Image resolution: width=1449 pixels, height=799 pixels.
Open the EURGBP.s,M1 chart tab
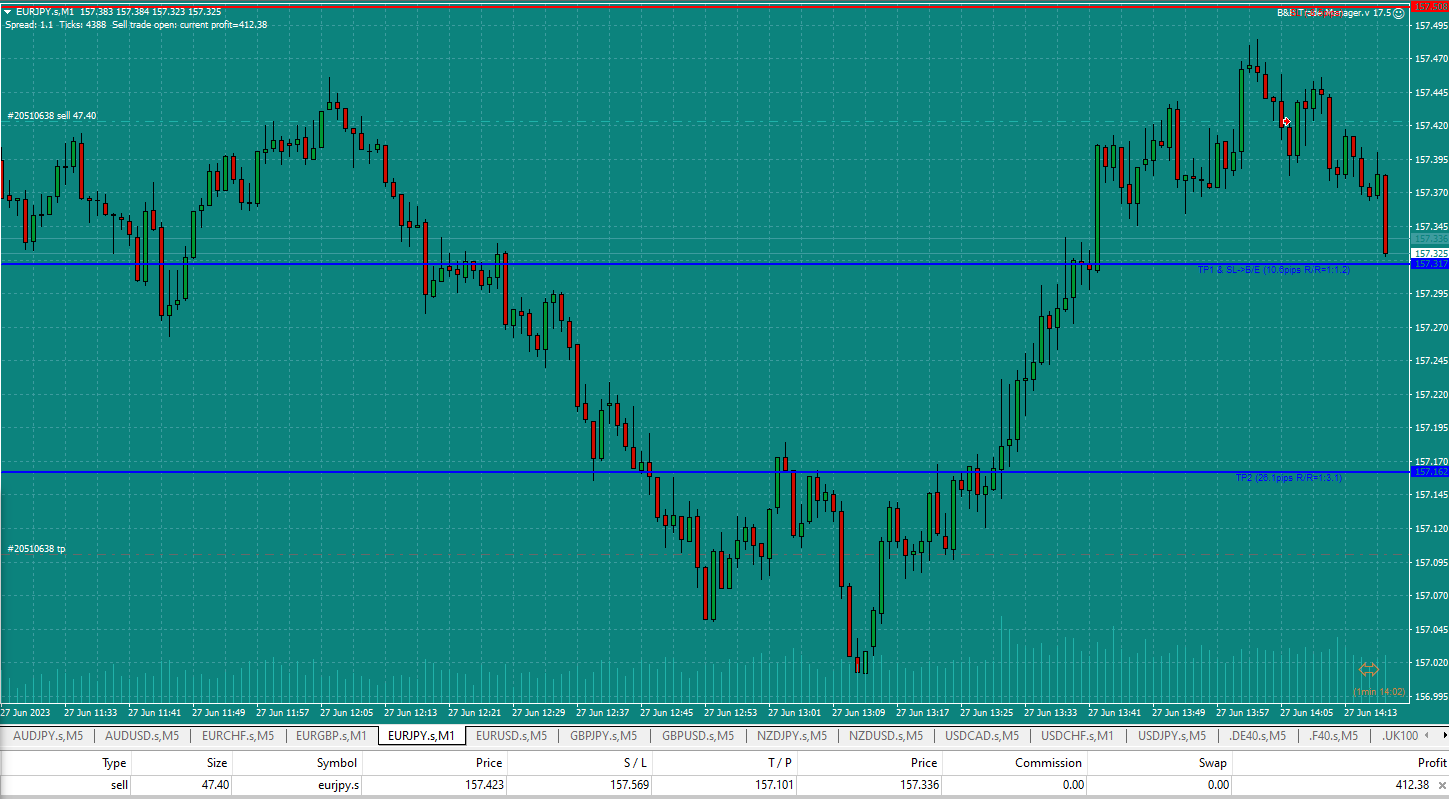click(x=332, y=736)
